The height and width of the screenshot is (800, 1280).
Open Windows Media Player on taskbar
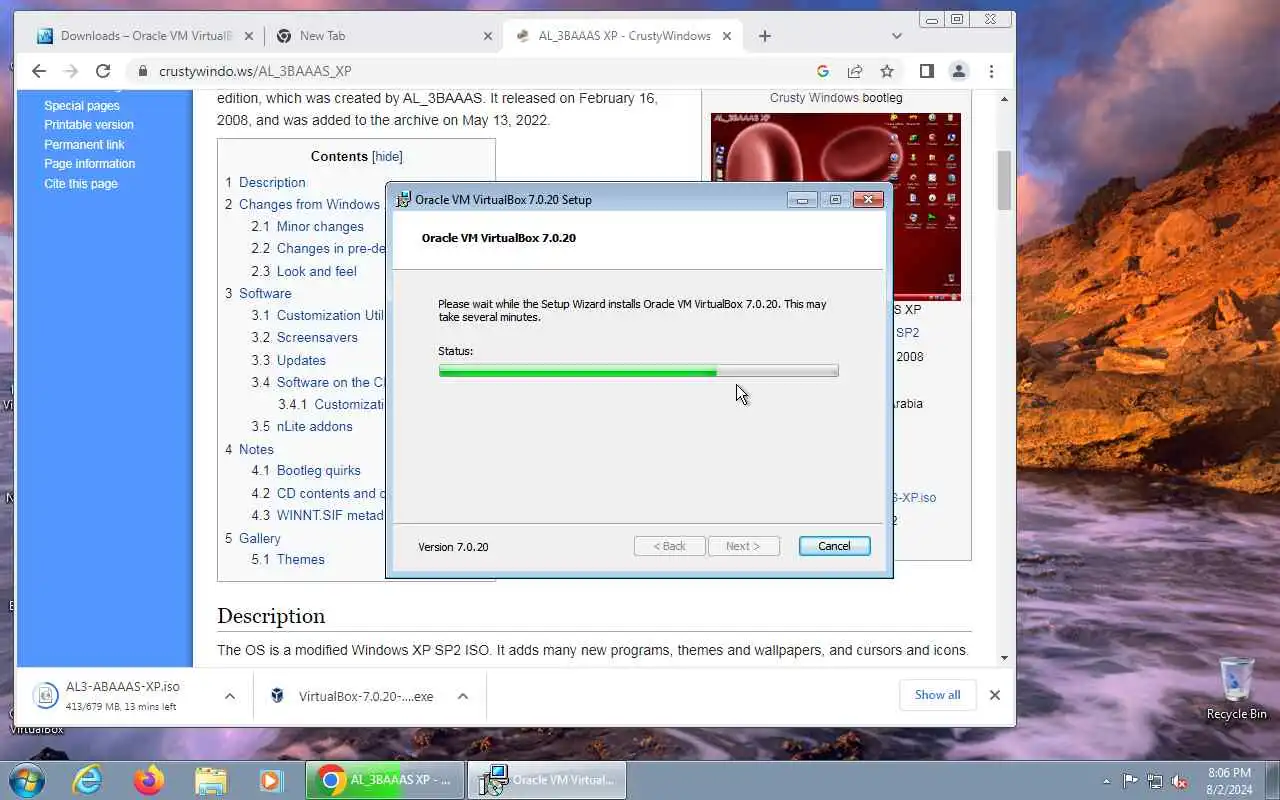point(271,780)
